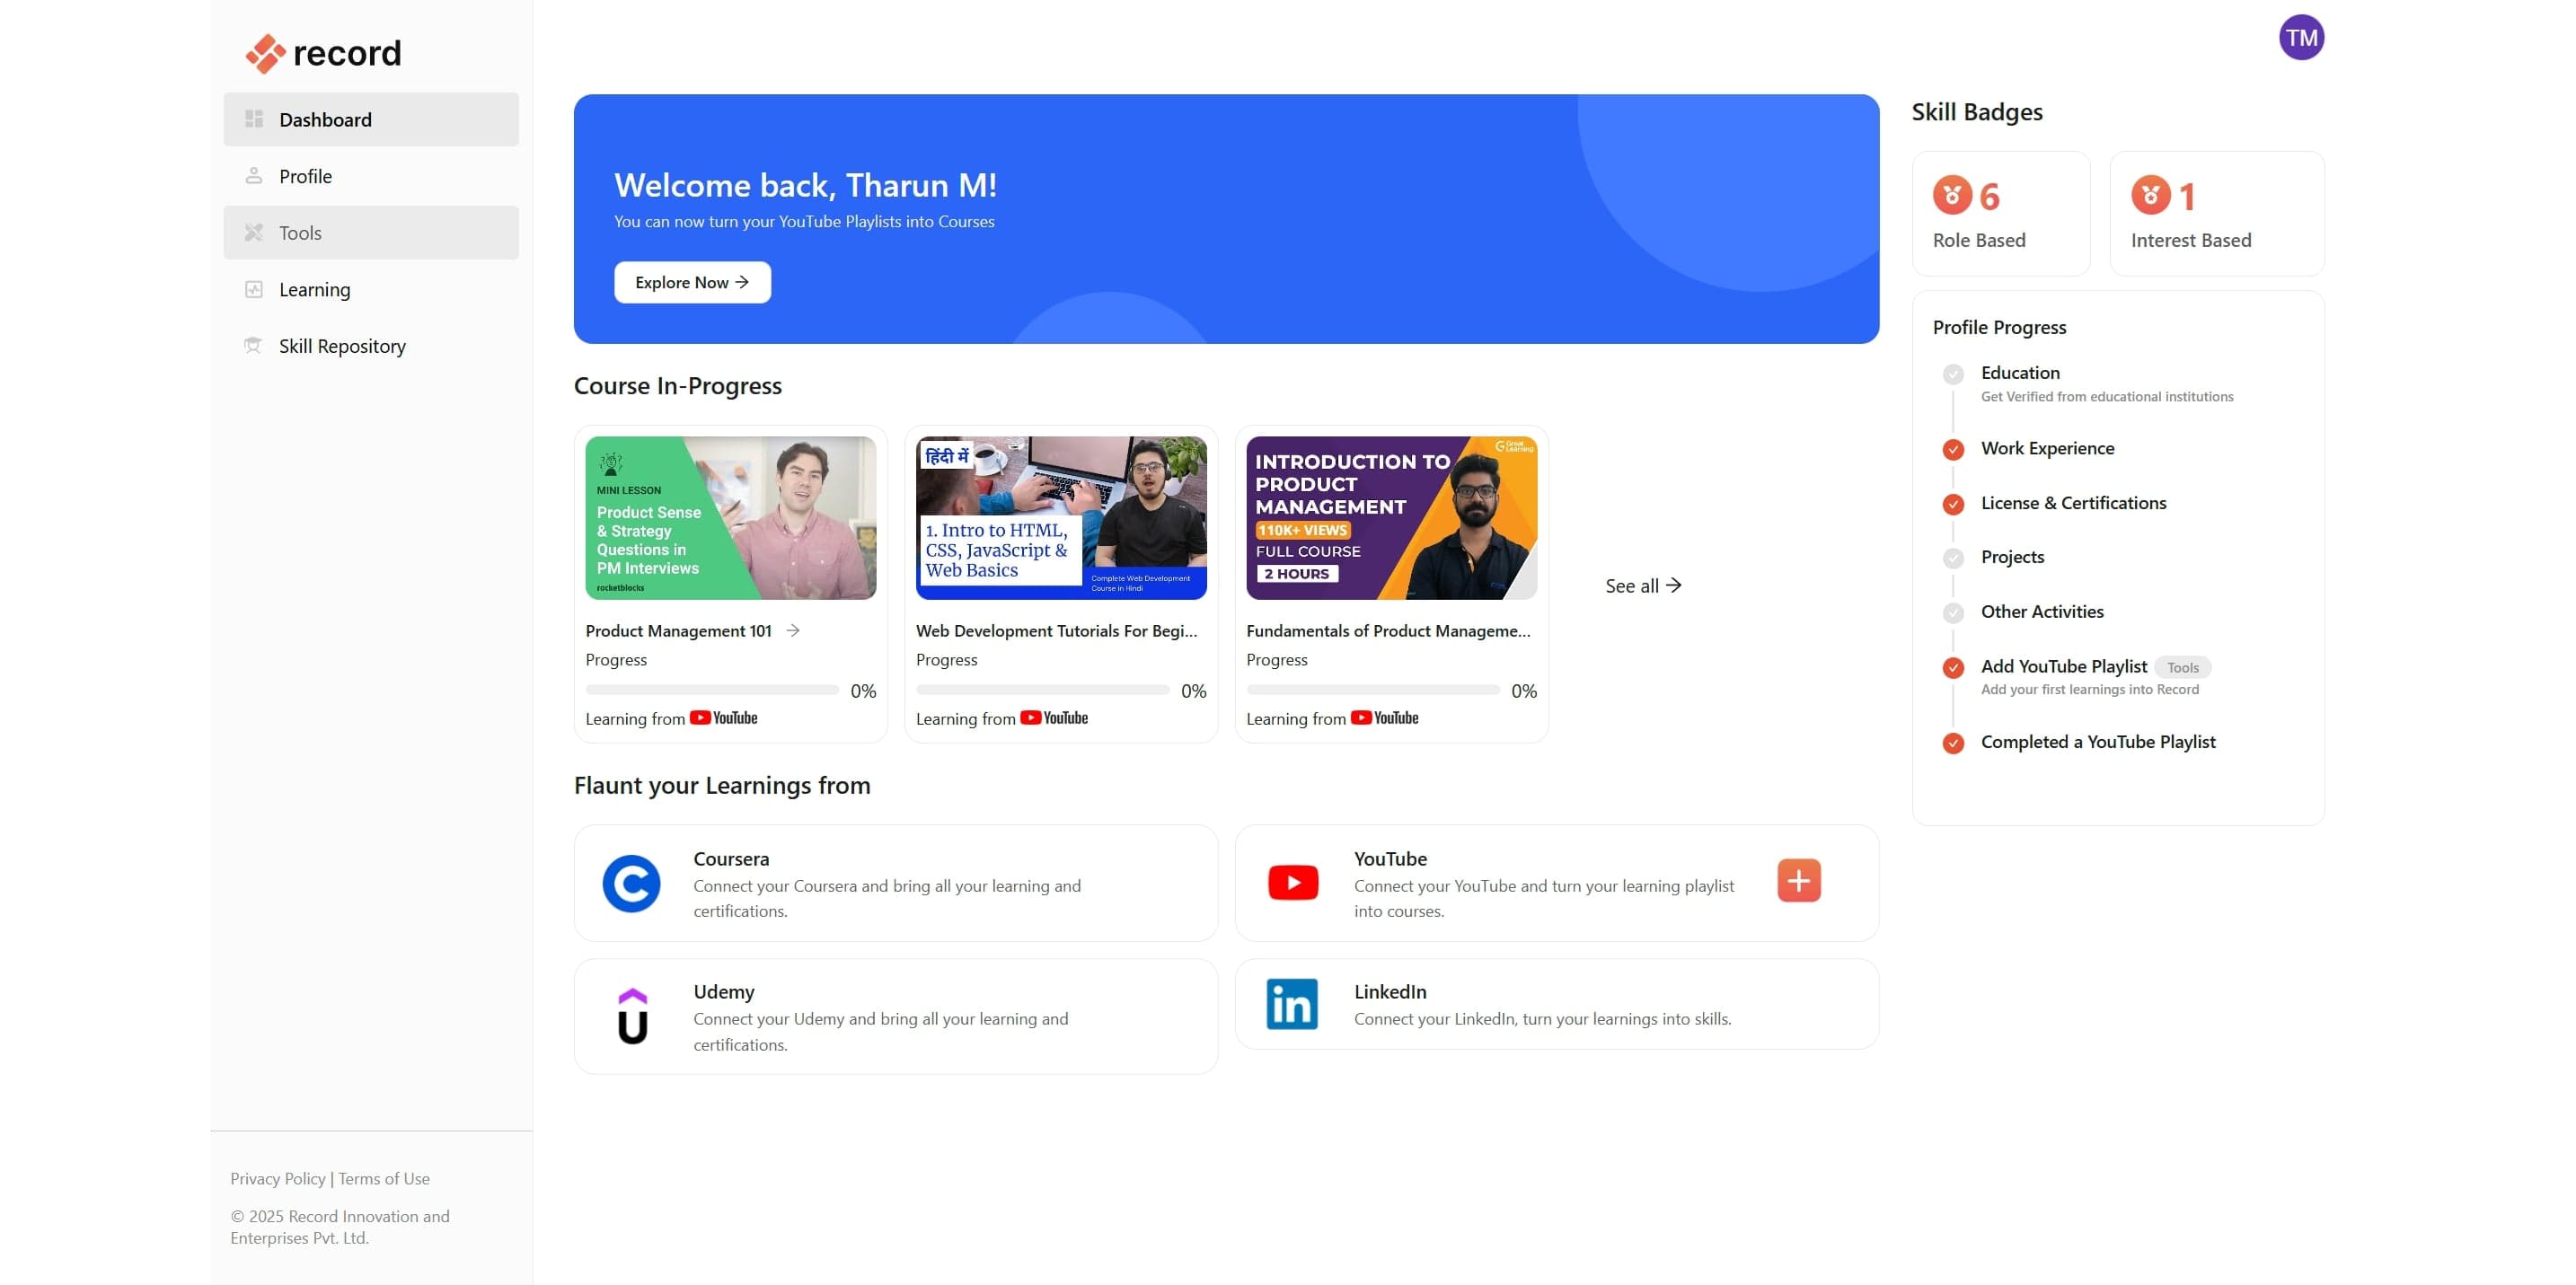Open Introduction to Product Management thumbnail
This screenshot has height=1285, width=2576.
(x=1392, y=518)
